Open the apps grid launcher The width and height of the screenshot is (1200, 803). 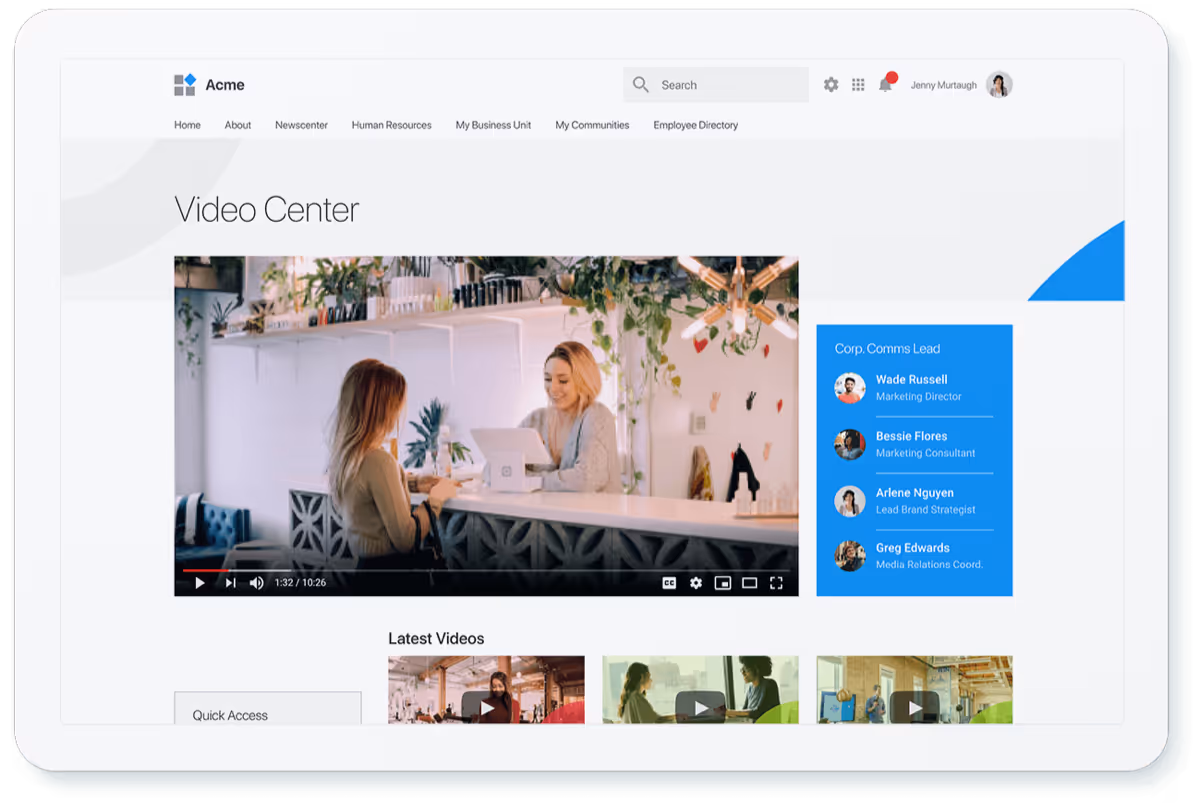[x=858, y=84]
